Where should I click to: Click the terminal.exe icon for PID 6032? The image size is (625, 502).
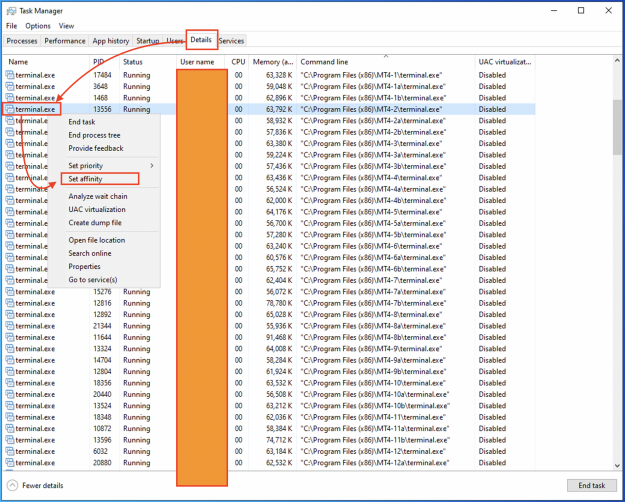click(x=10, y=451)
